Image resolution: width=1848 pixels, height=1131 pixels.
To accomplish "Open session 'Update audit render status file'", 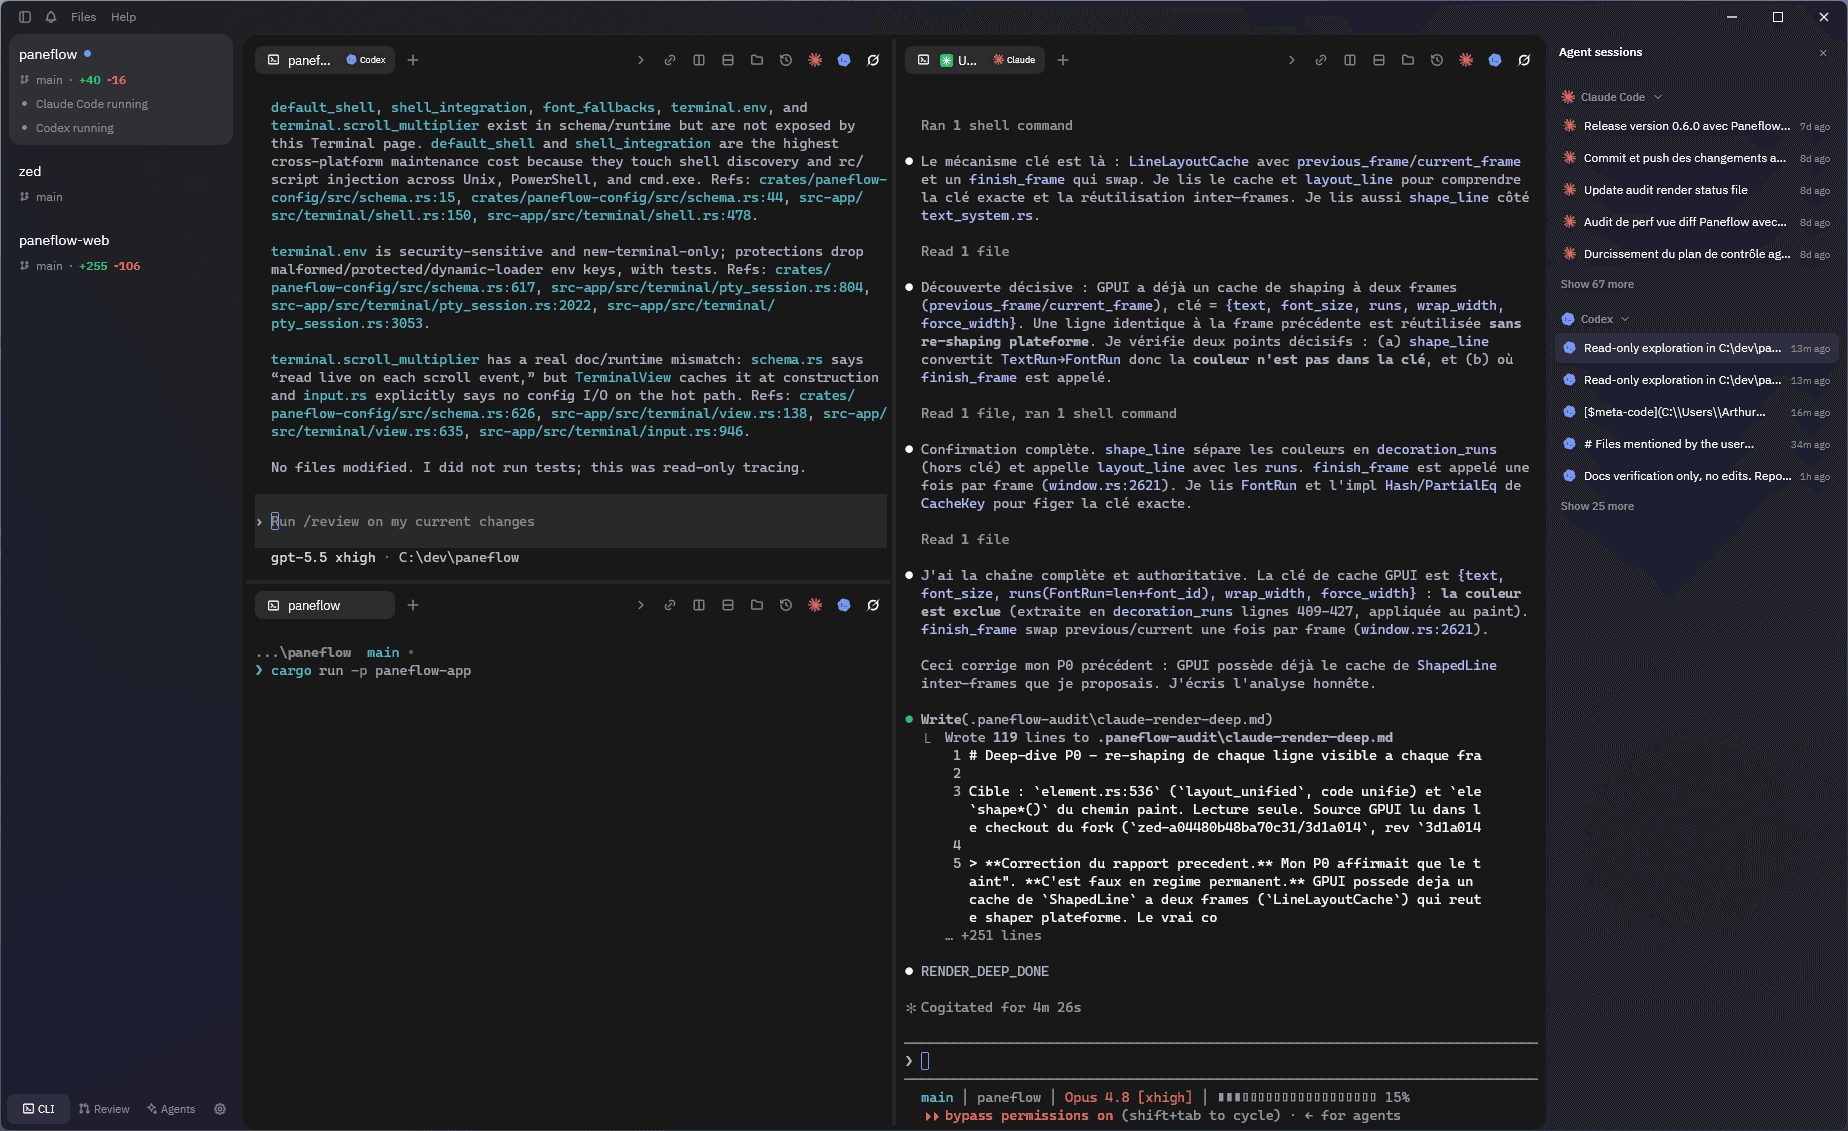I will coord(1696,190).
